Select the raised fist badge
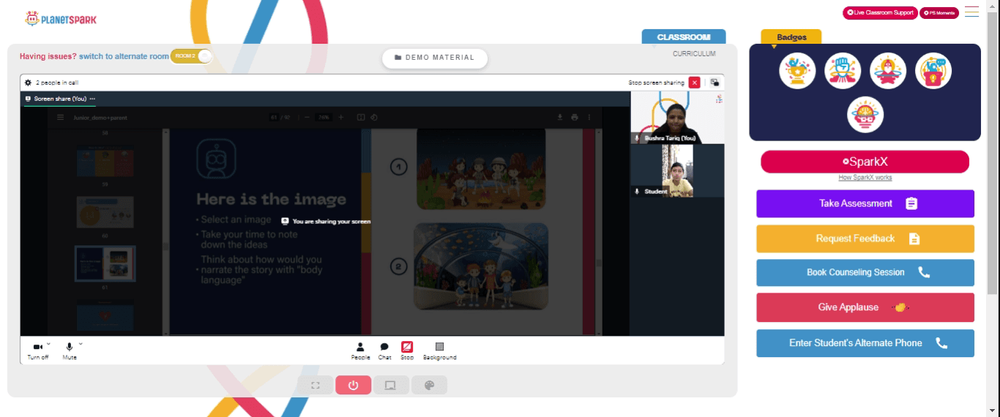The height and width of the screenshot is (417, 1000). 842,71
